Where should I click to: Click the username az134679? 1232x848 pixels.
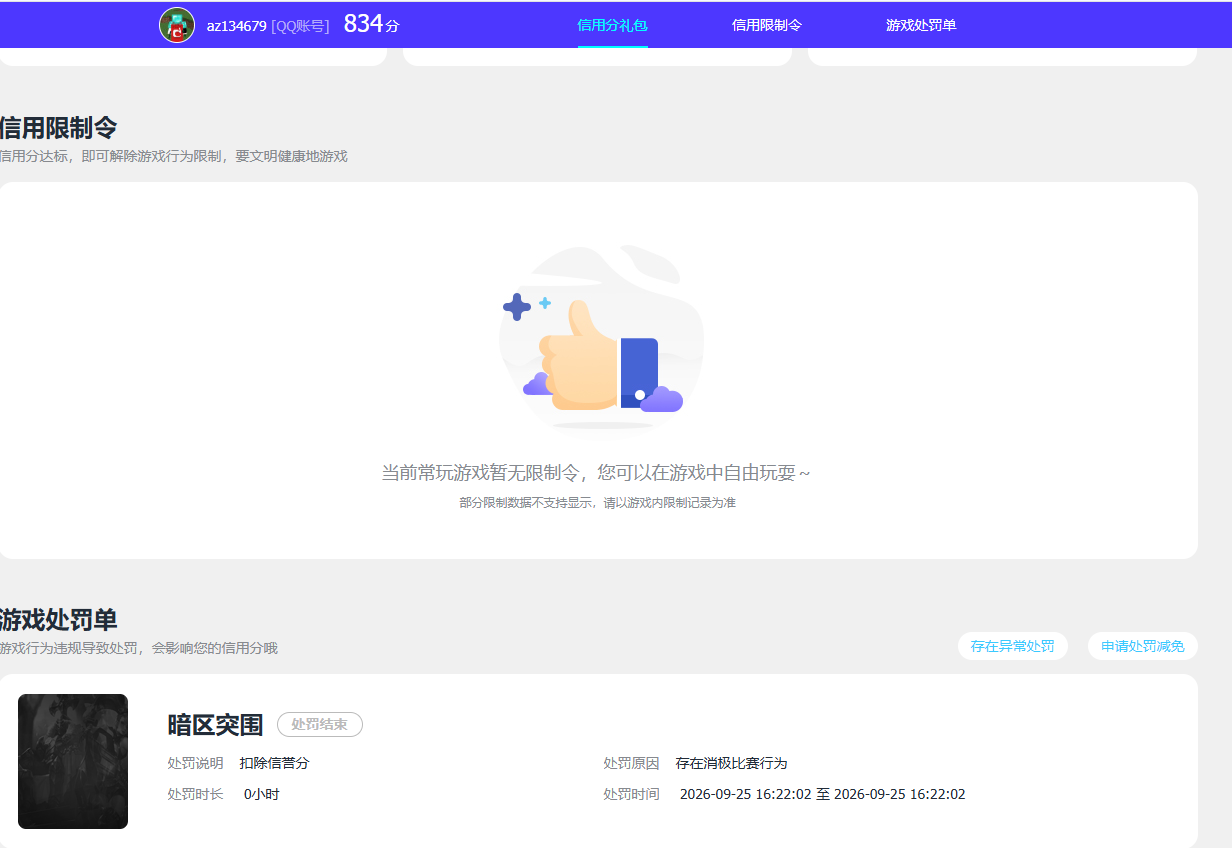pos(236,26)
